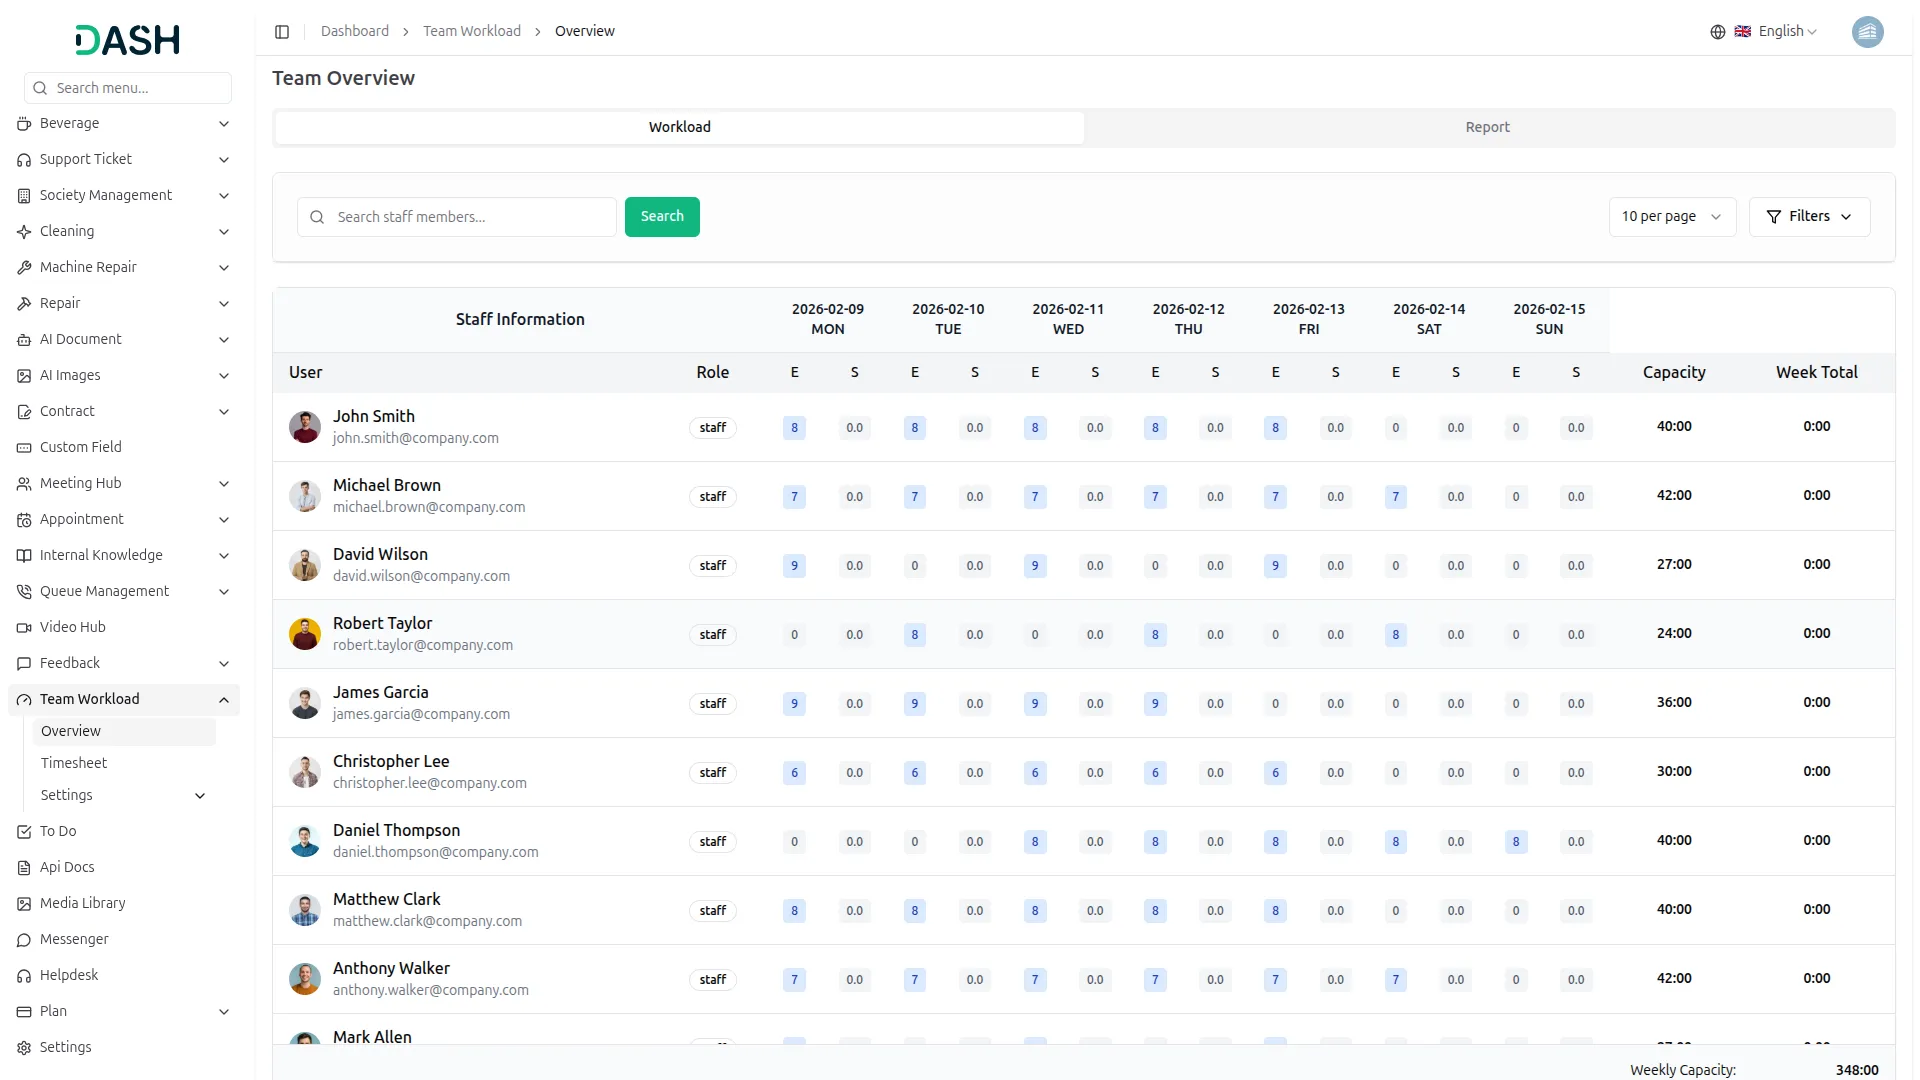1920x1080 pixels.
Task: Switch to the Report tab
Action: click(1487, 128)
